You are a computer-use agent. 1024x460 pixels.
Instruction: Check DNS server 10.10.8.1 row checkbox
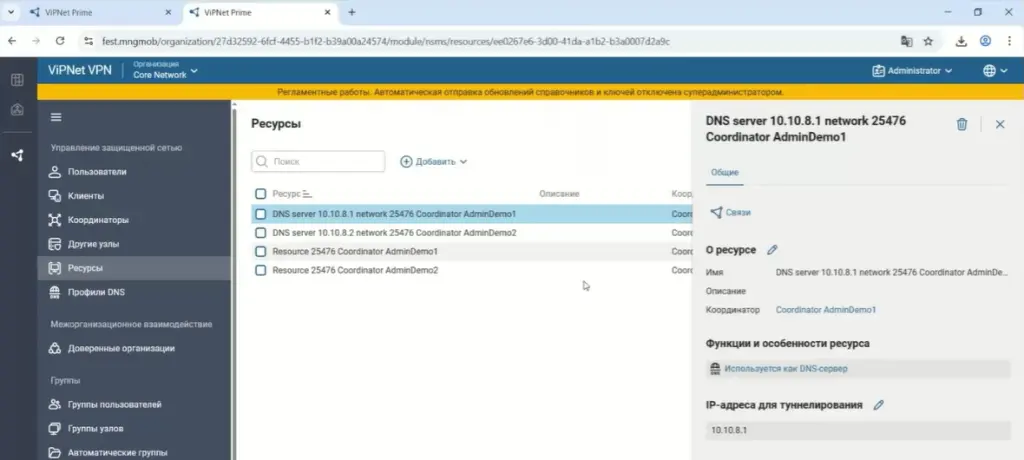coord(261,214)
